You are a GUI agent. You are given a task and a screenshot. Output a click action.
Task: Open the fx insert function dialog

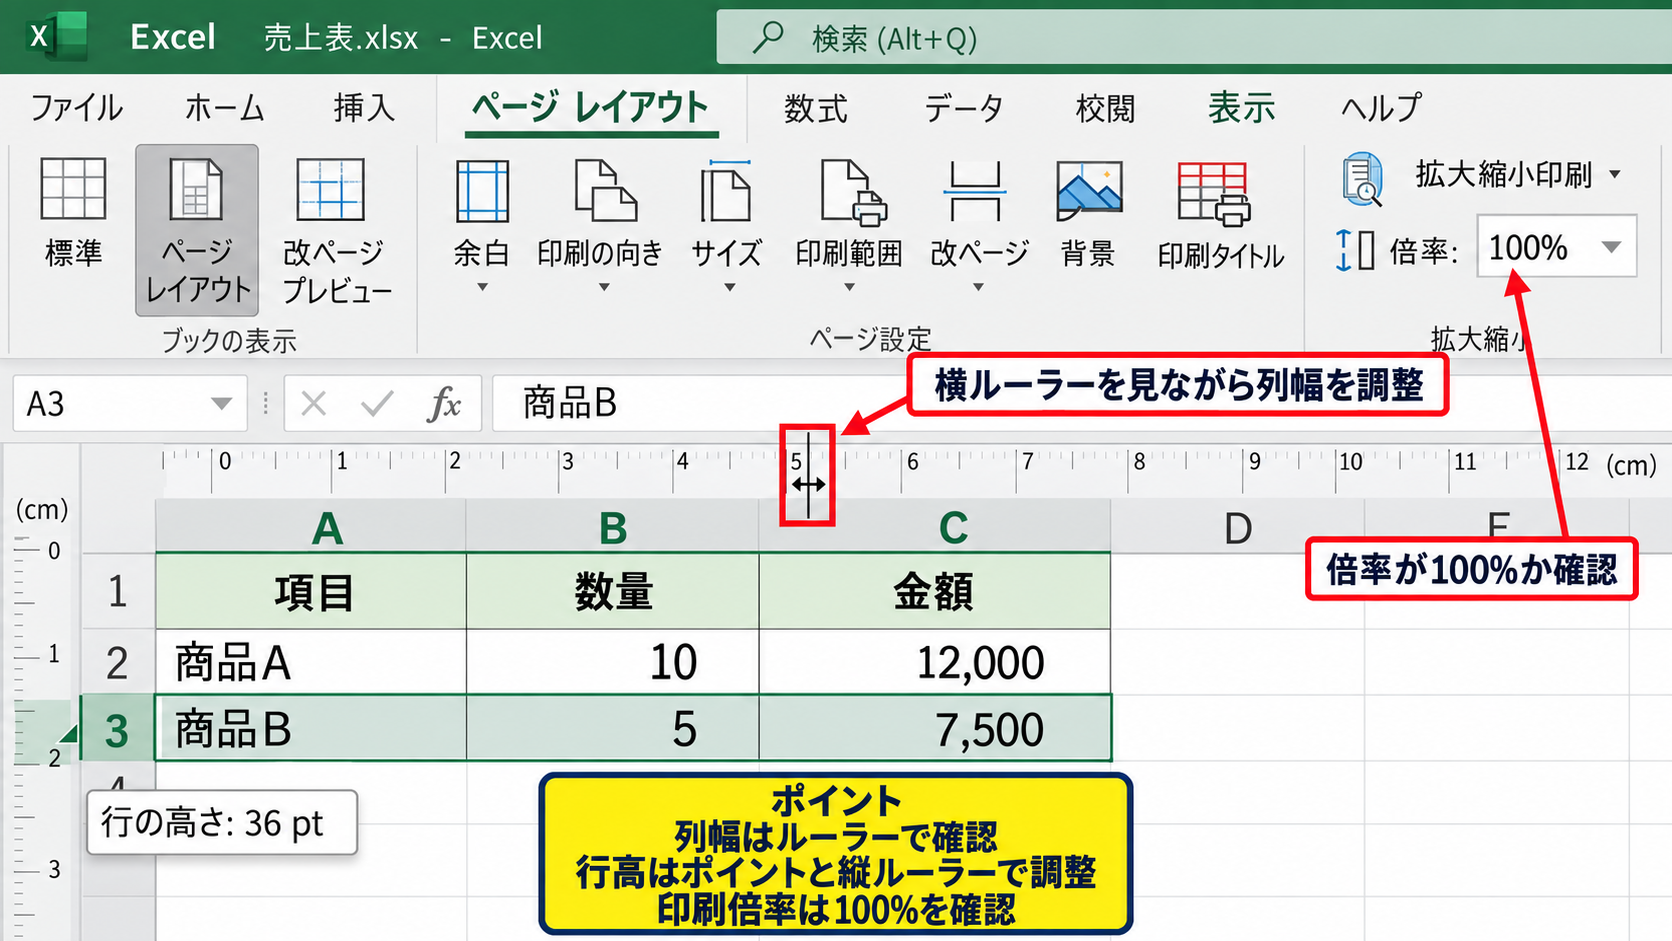tap(444, 404)
